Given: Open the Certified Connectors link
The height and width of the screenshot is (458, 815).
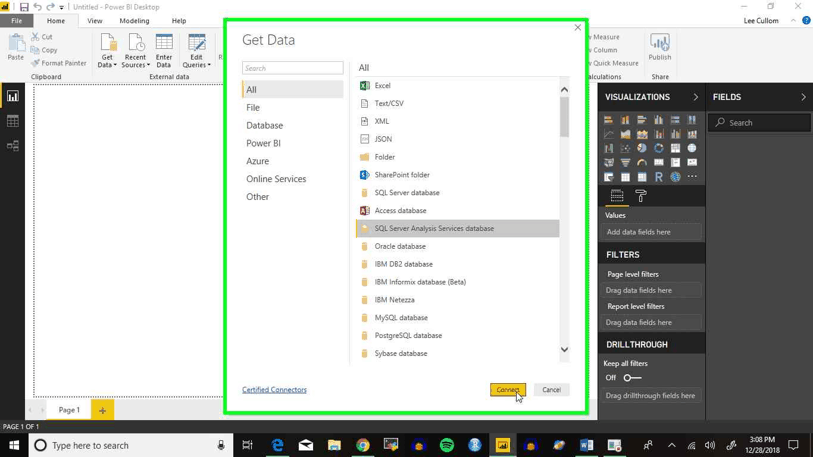Looking at the screenshot, I should click(x=274, y=389).
